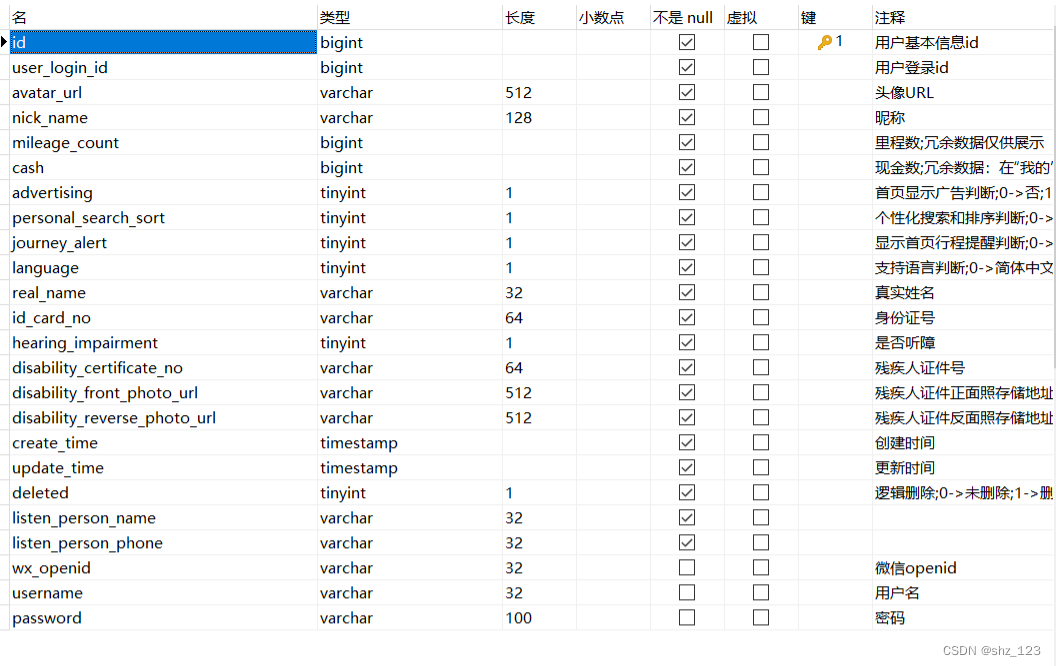
Task: Click the comment 身份证号
Action: coord(904,317)
